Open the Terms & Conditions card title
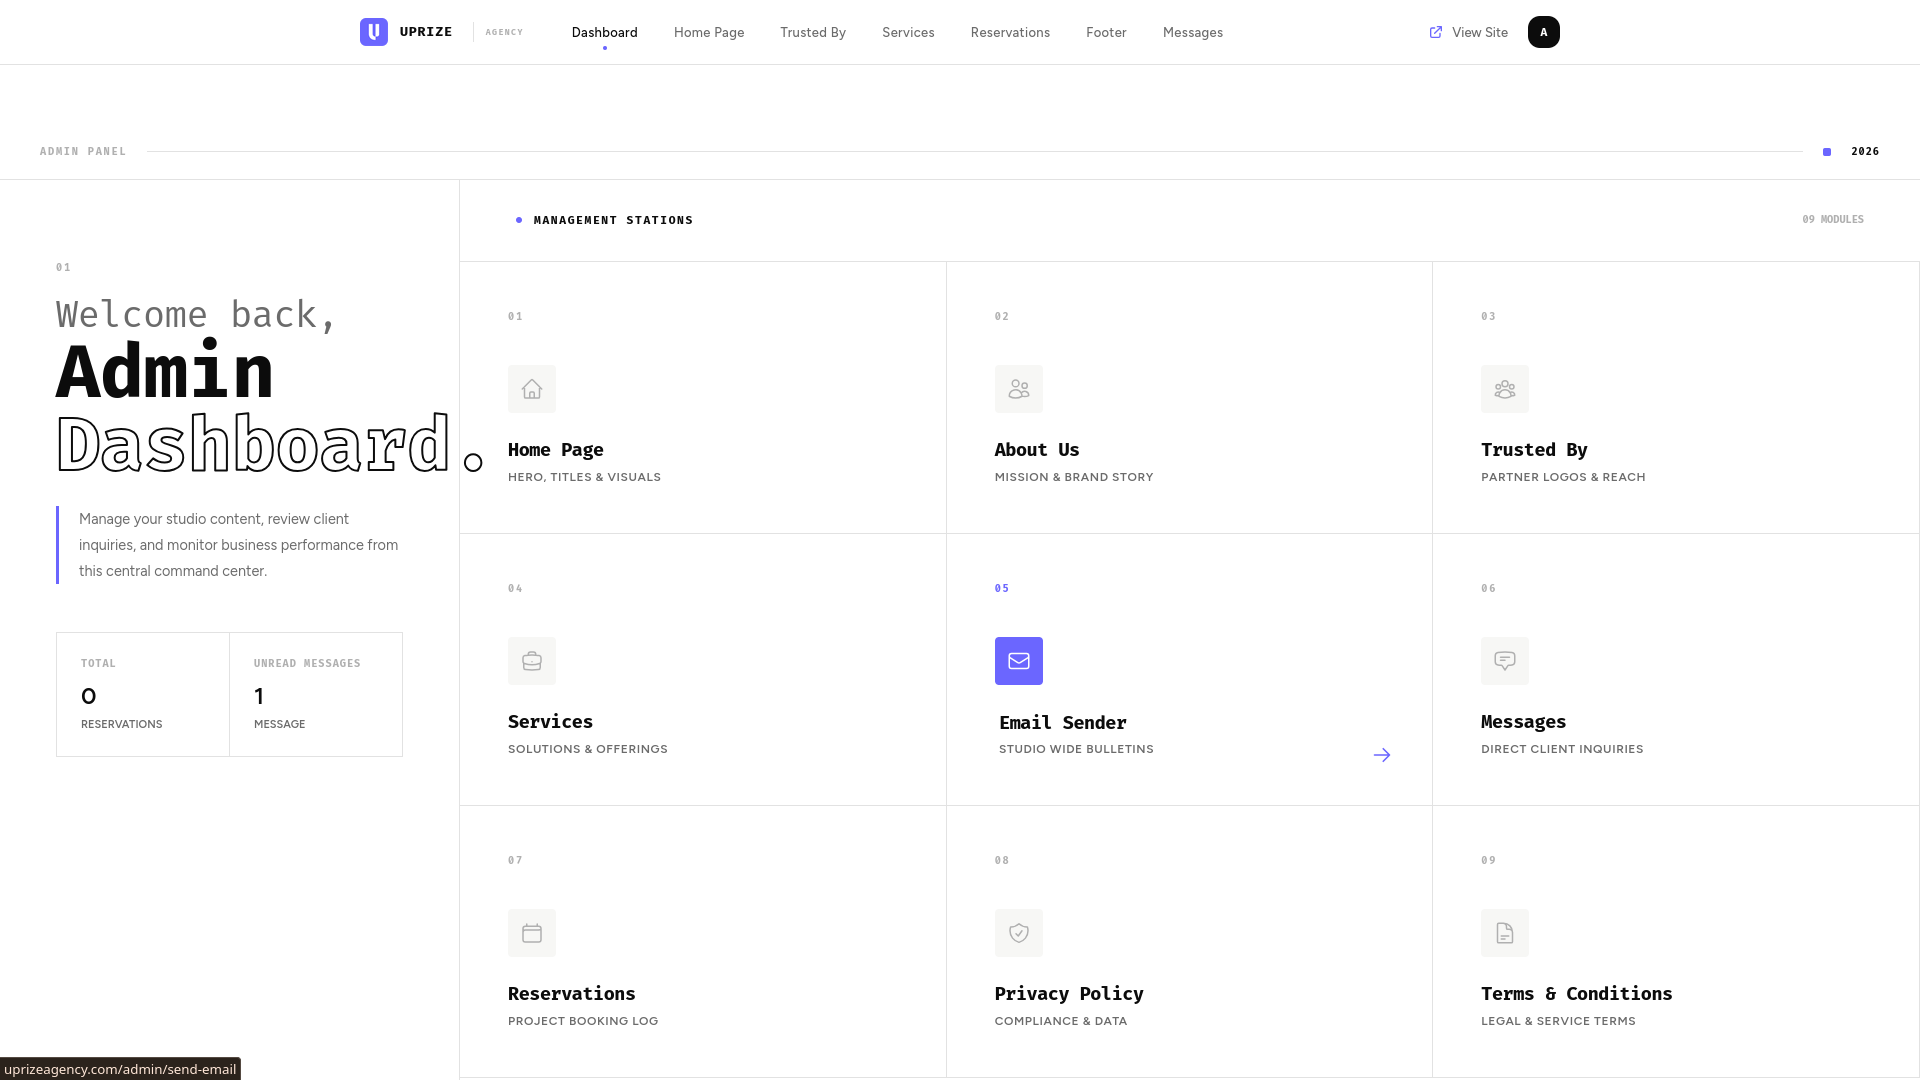 [x=1577, y=994]
